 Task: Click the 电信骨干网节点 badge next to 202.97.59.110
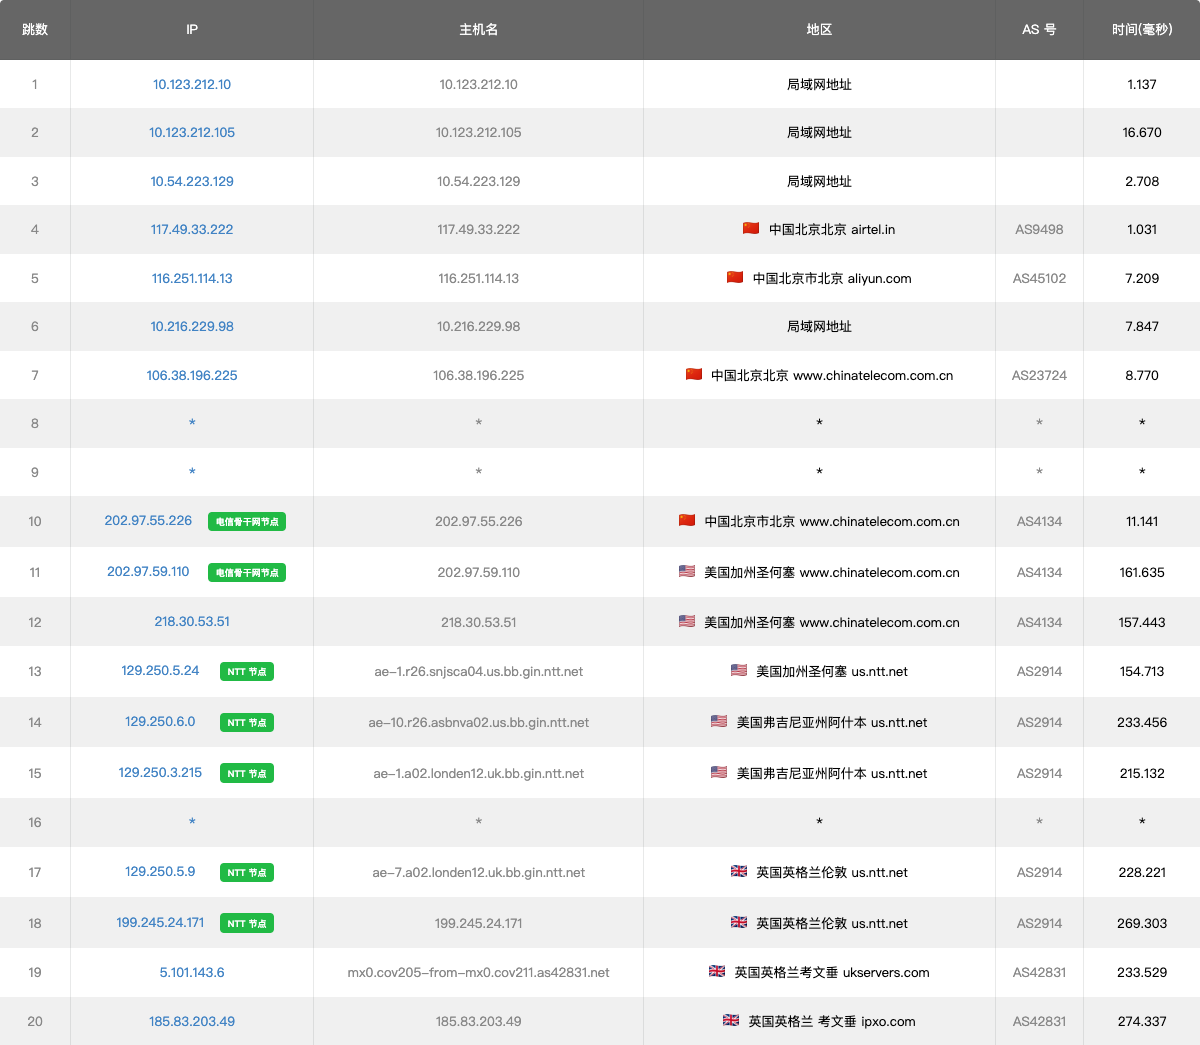246,572
